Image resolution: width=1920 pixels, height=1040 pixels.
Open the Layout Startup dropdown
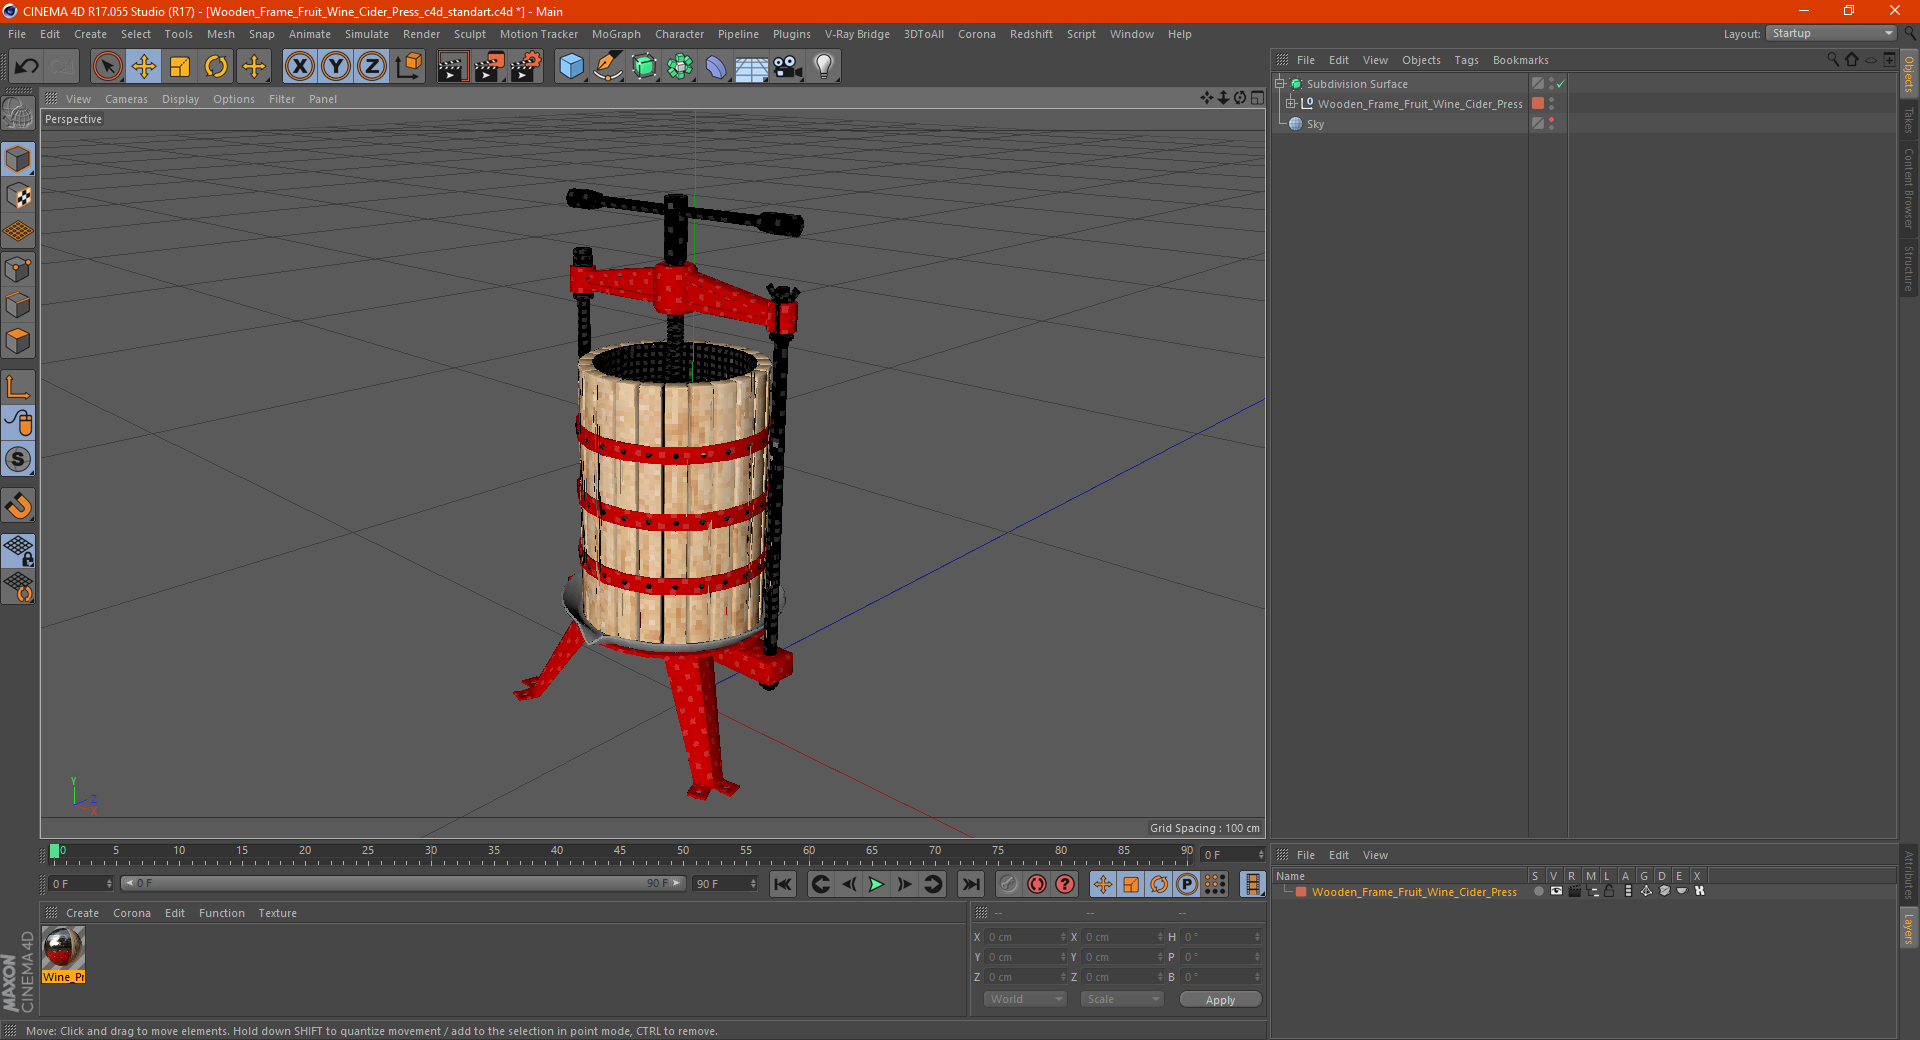coord(1831,33)
